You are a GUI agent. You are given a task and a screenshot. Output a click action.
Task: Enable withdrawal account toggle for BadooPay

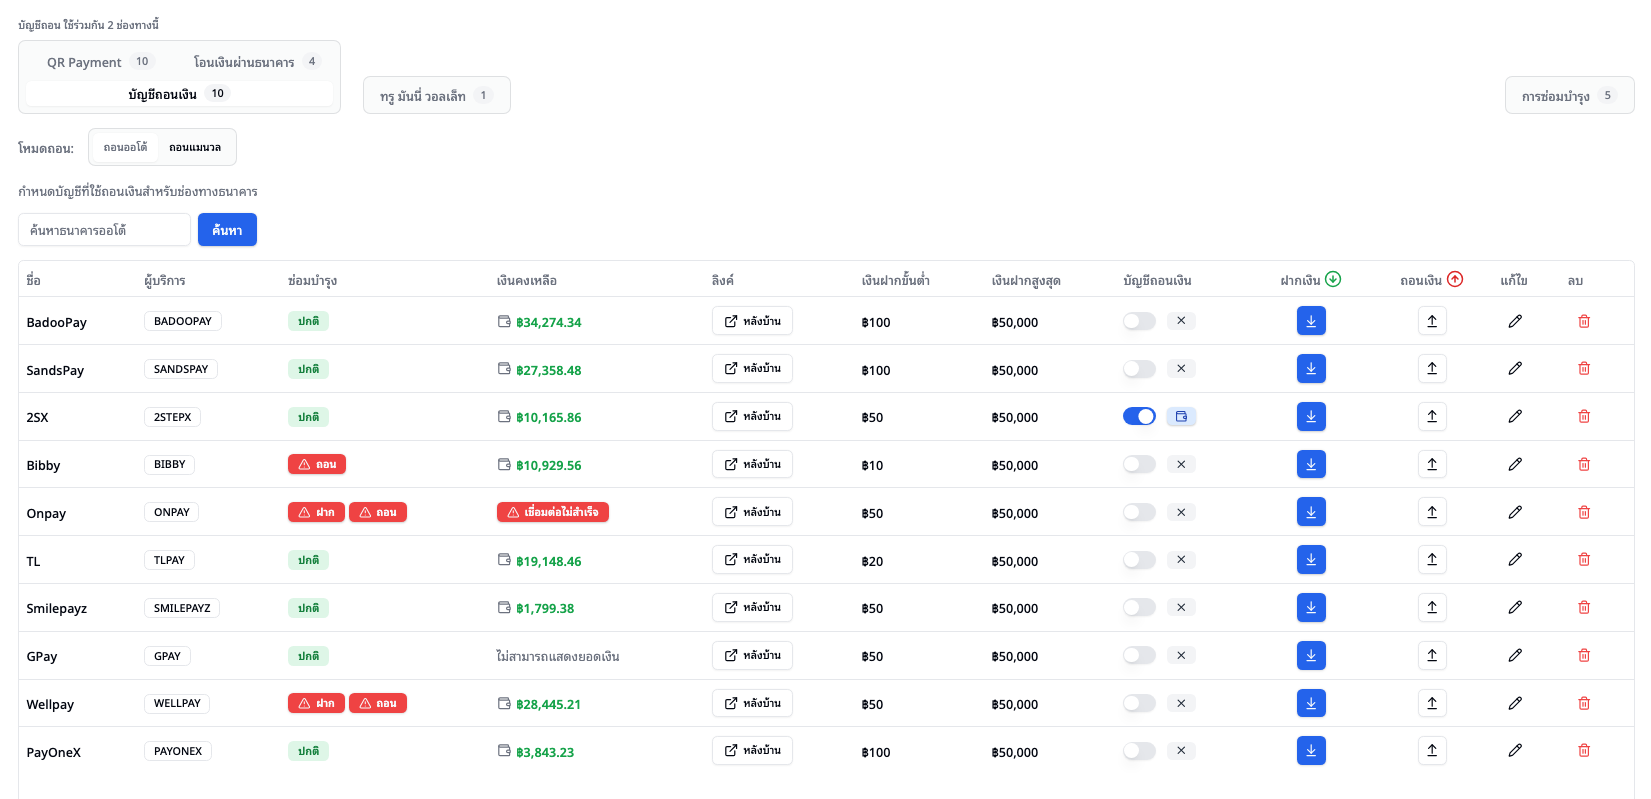click(1139, 321)
